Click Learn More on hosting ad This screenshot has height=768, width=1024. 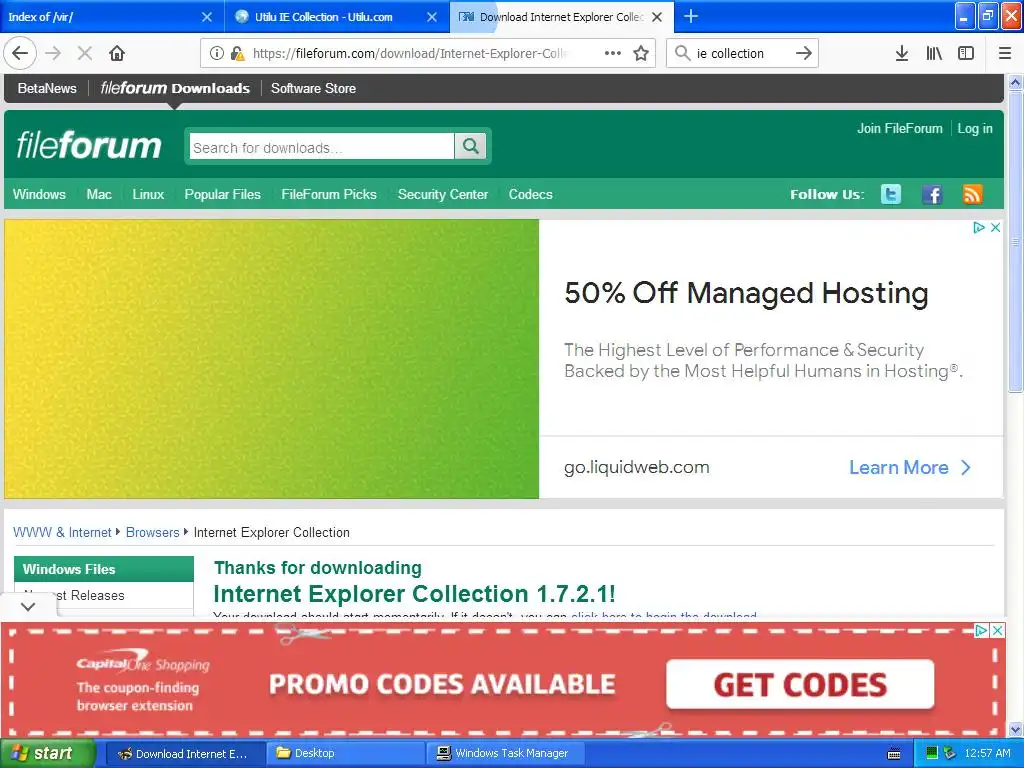[910, 468]
